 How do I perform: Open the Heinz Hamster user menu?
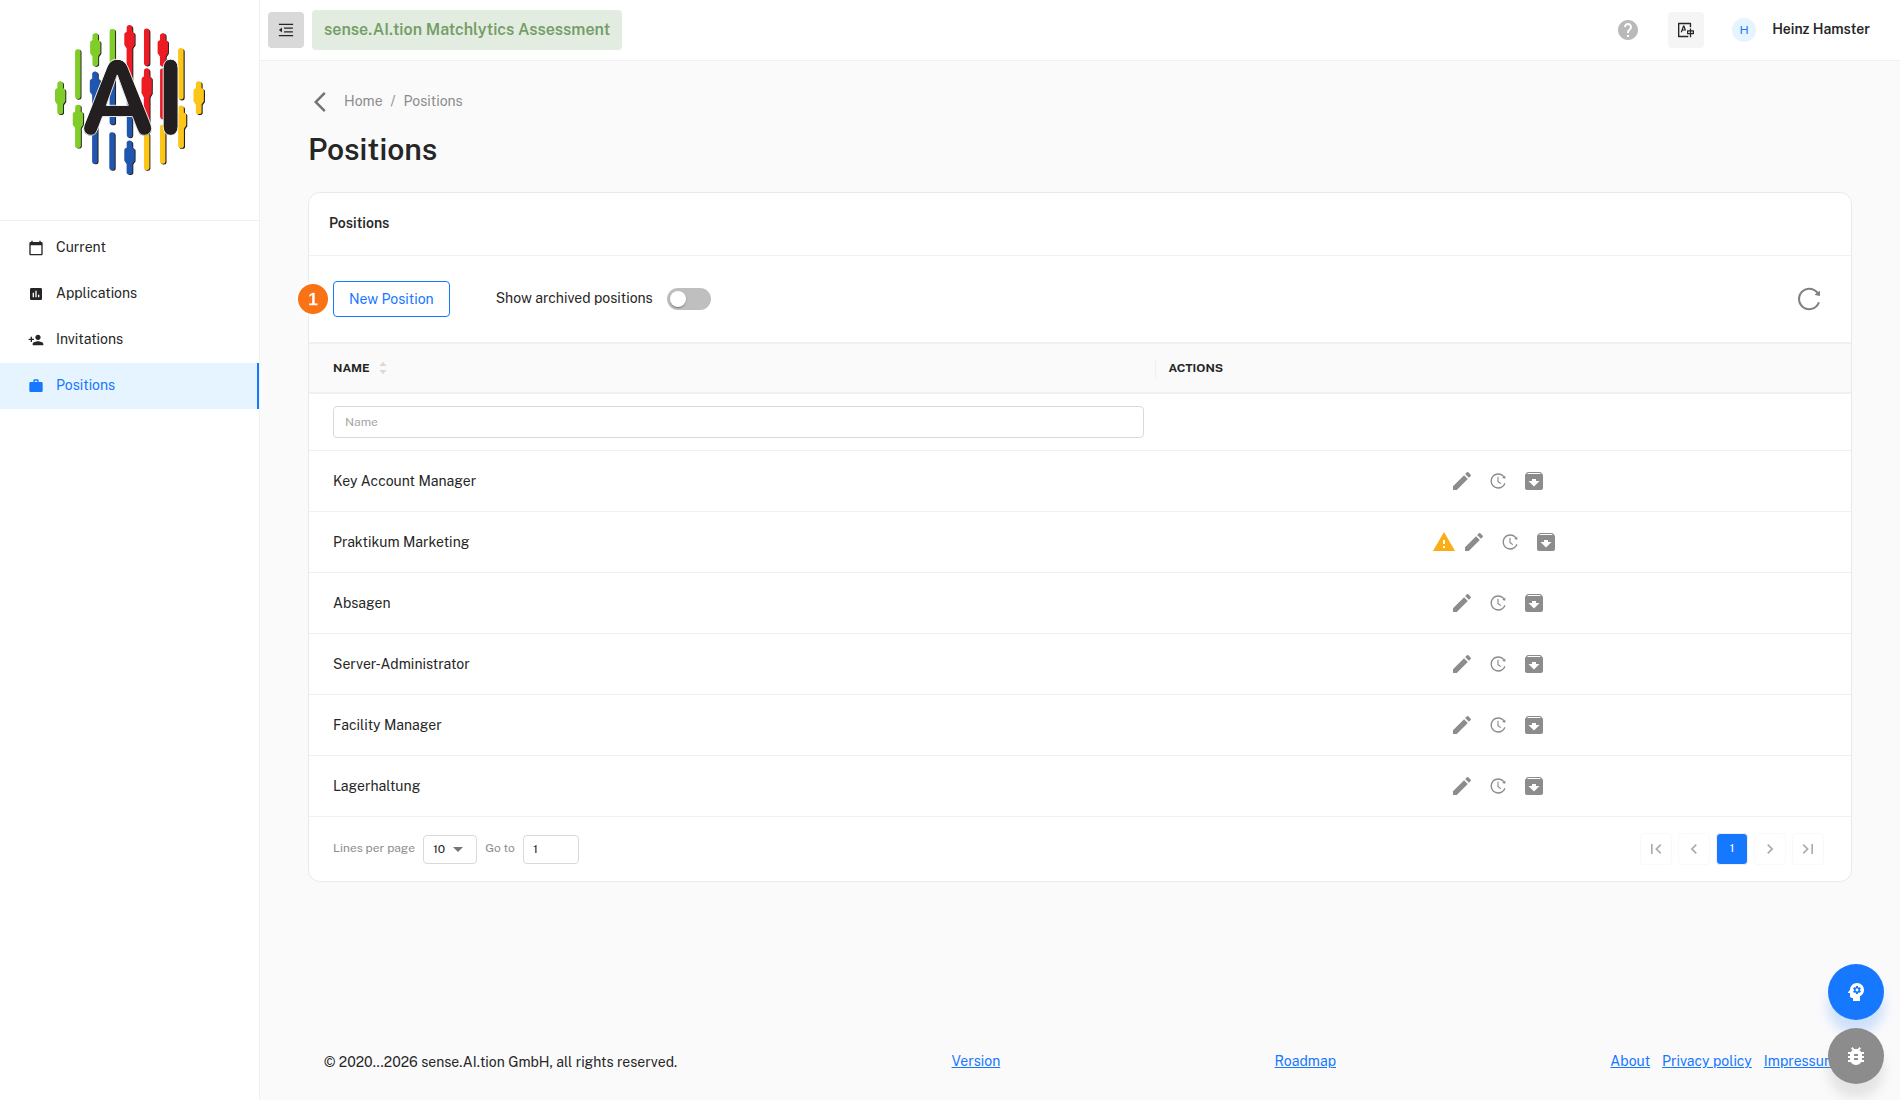(x=1801, y=30)
